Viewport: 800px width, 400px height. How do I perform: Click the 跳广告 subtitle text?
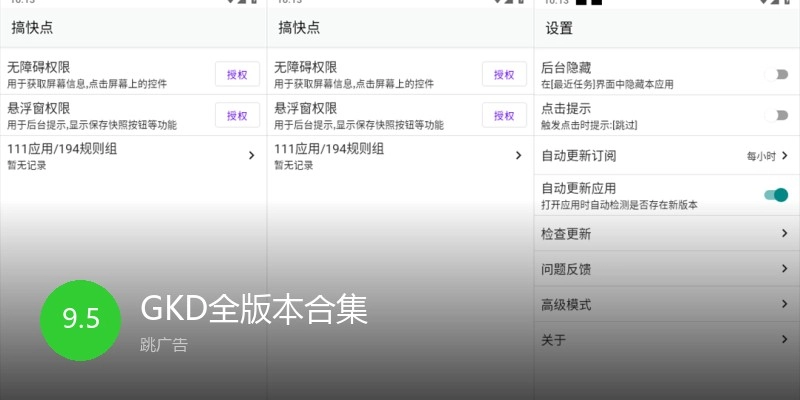pos(164,345)
